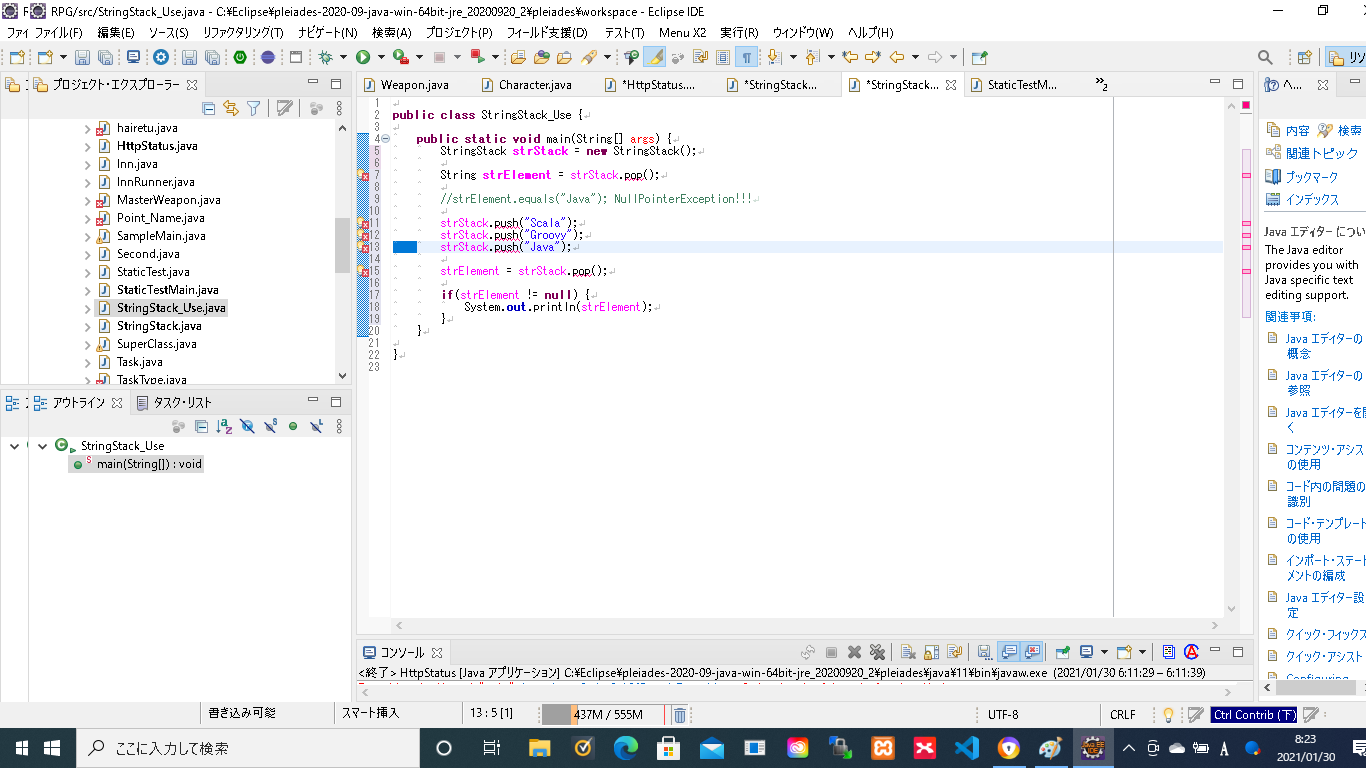The width and height of the screenshot is (1366, 768).
Task: Sort Outline alphabetically with sort icon
Action: pos(224,427)
